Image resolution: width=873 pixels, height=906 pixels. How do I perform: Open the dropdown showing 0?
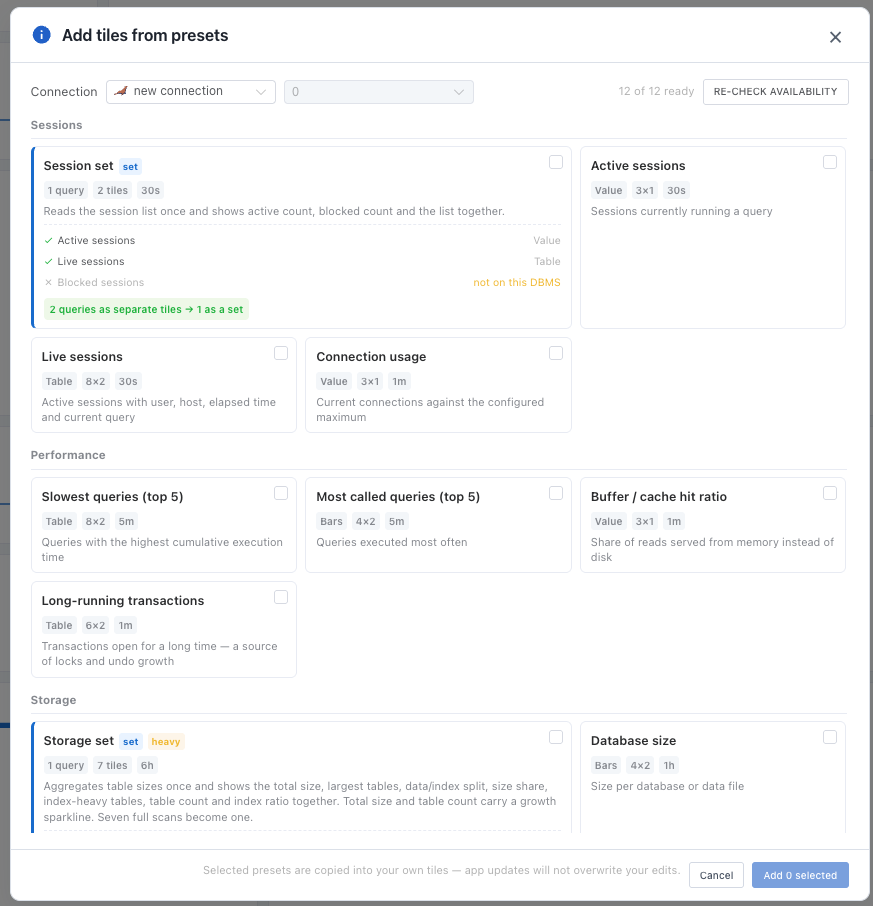379,92
